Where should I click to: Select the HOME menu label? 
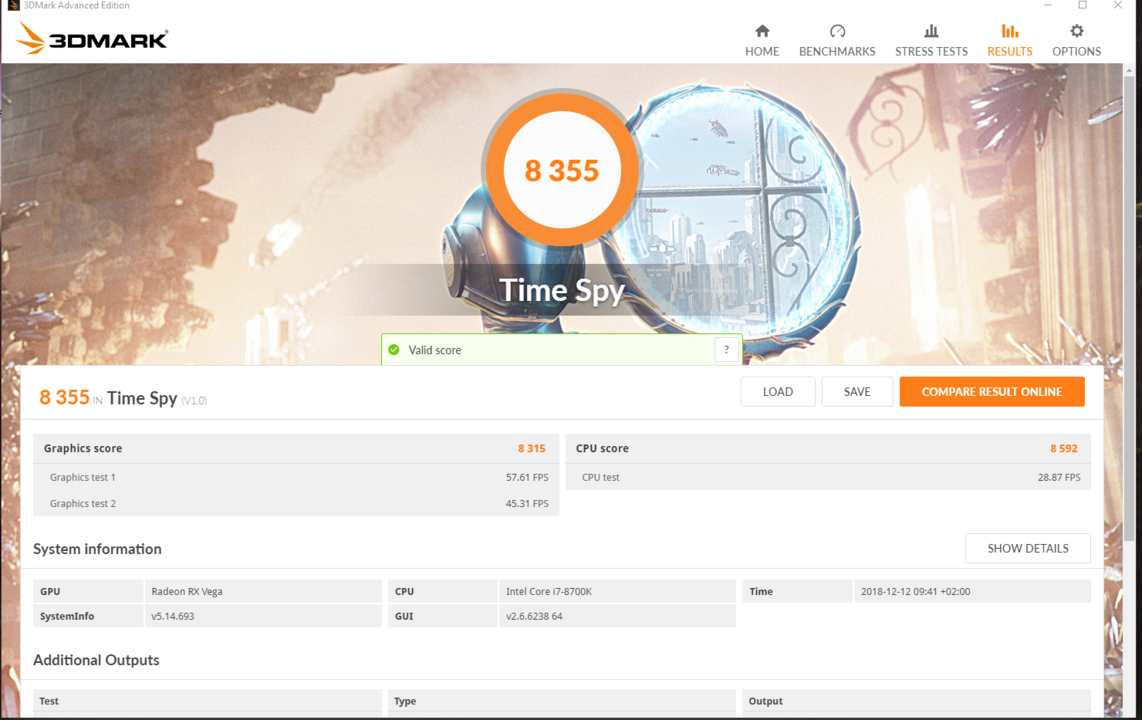point(762,52)
